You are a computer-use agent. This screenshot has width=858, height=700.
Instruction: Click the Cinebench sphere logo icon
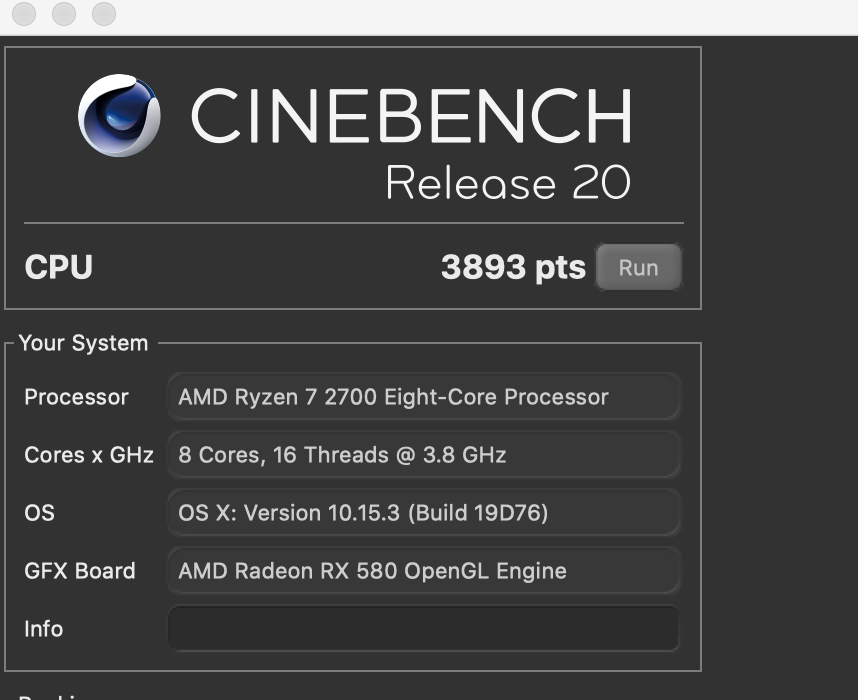pyautogui.click(x=119, y=115)
